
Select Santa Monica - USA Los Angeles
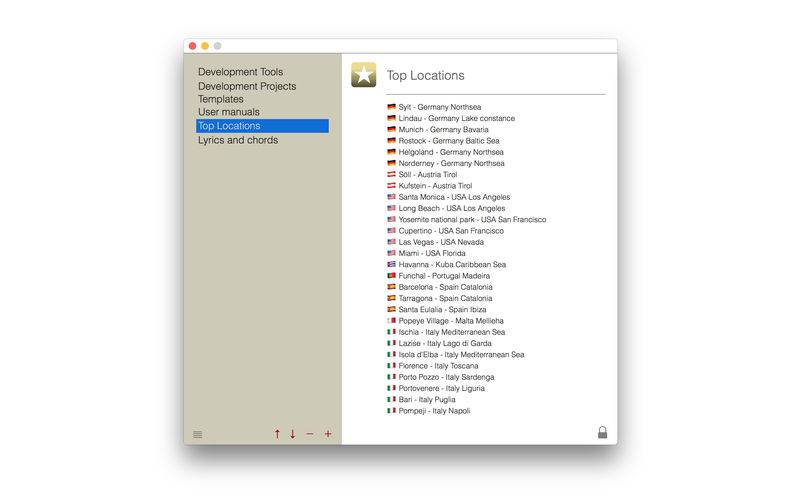(x=454, y=197)
